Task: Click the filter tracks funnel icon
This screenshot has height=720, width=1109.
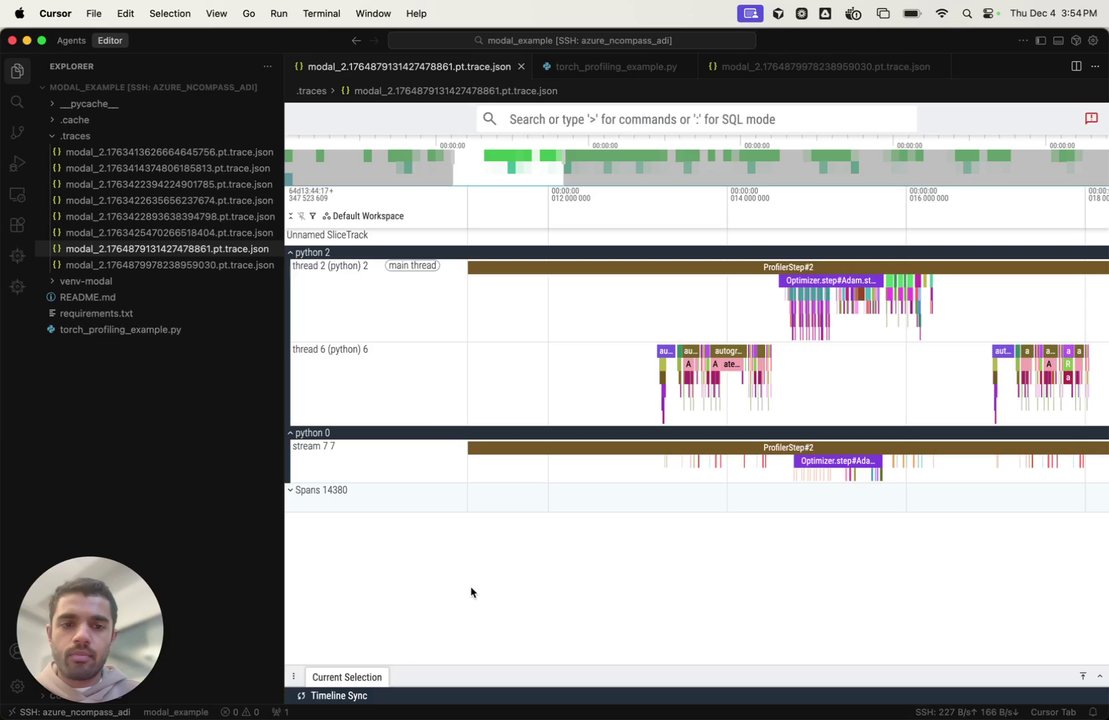Action: point(313,216)
